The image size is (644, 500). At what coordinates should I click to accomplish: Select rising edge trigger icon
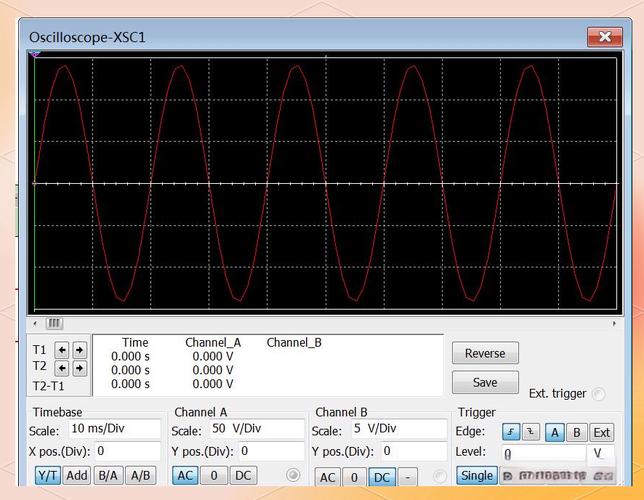(511, 432)
